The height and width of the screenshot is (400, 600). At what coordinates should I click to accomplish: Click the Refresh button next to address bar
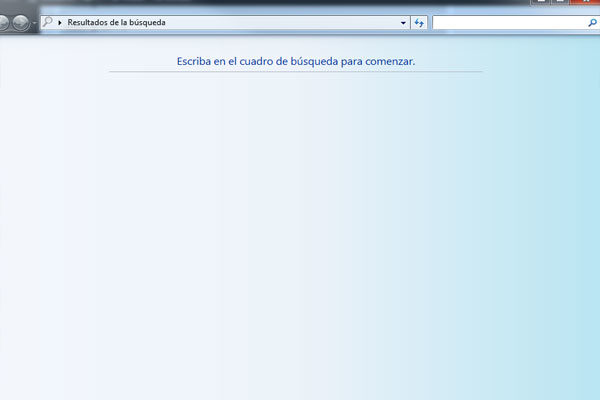click(419, 23)
